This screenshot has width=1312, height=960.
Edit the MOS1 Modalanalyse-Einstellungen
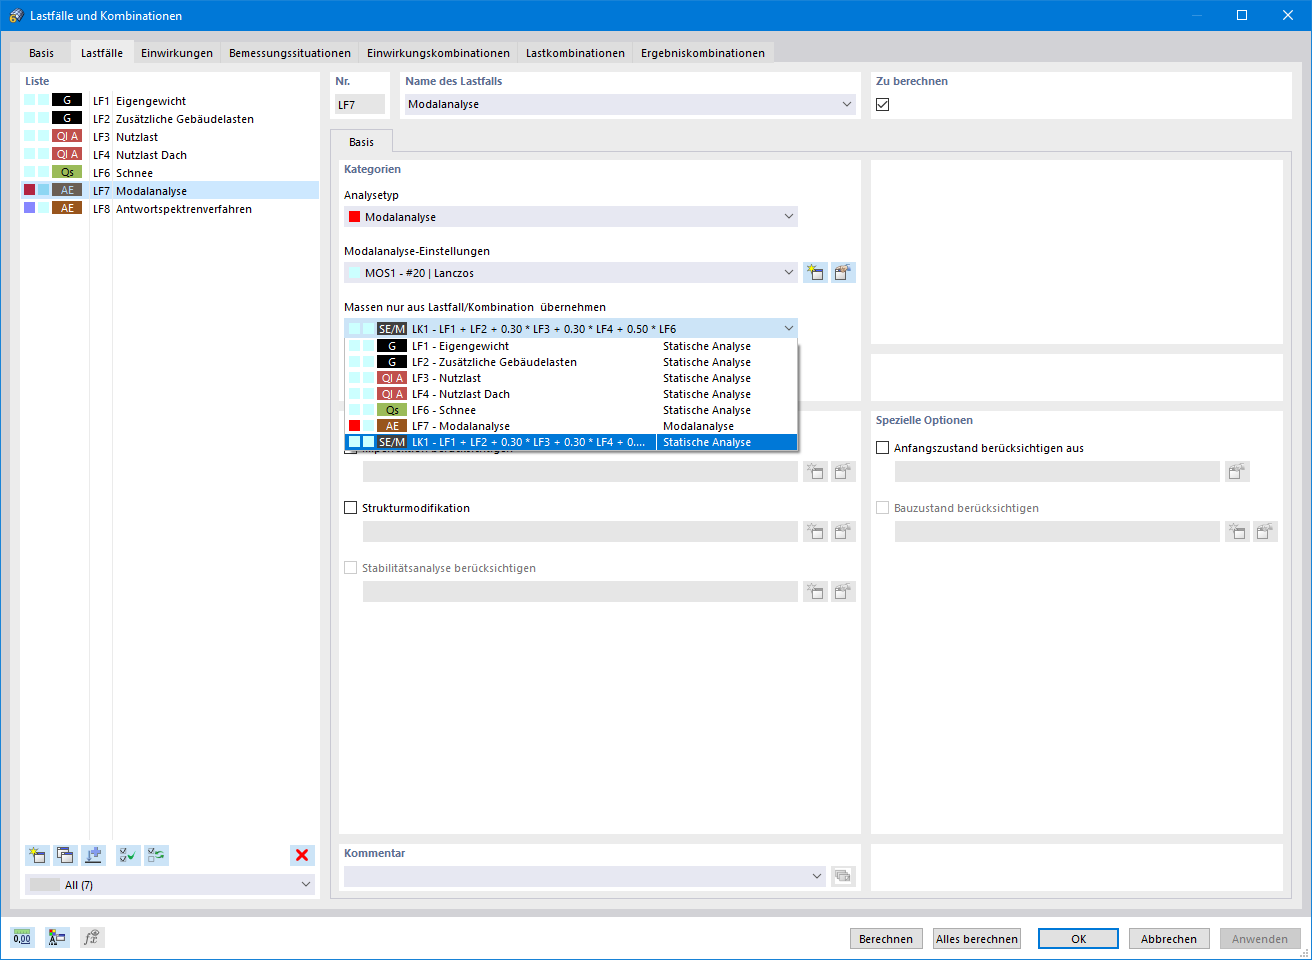pyautogui.click(x=843, y=272)
